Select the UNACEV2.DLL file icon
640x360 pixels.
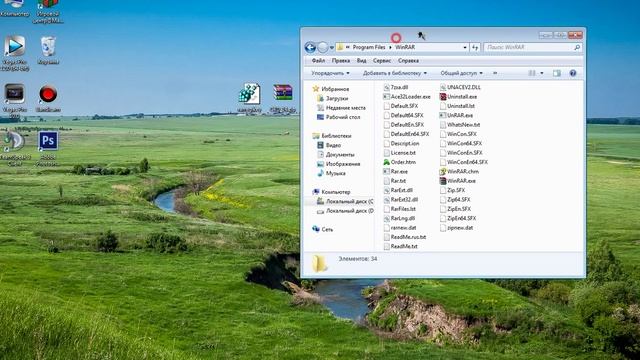pos(443,87)
